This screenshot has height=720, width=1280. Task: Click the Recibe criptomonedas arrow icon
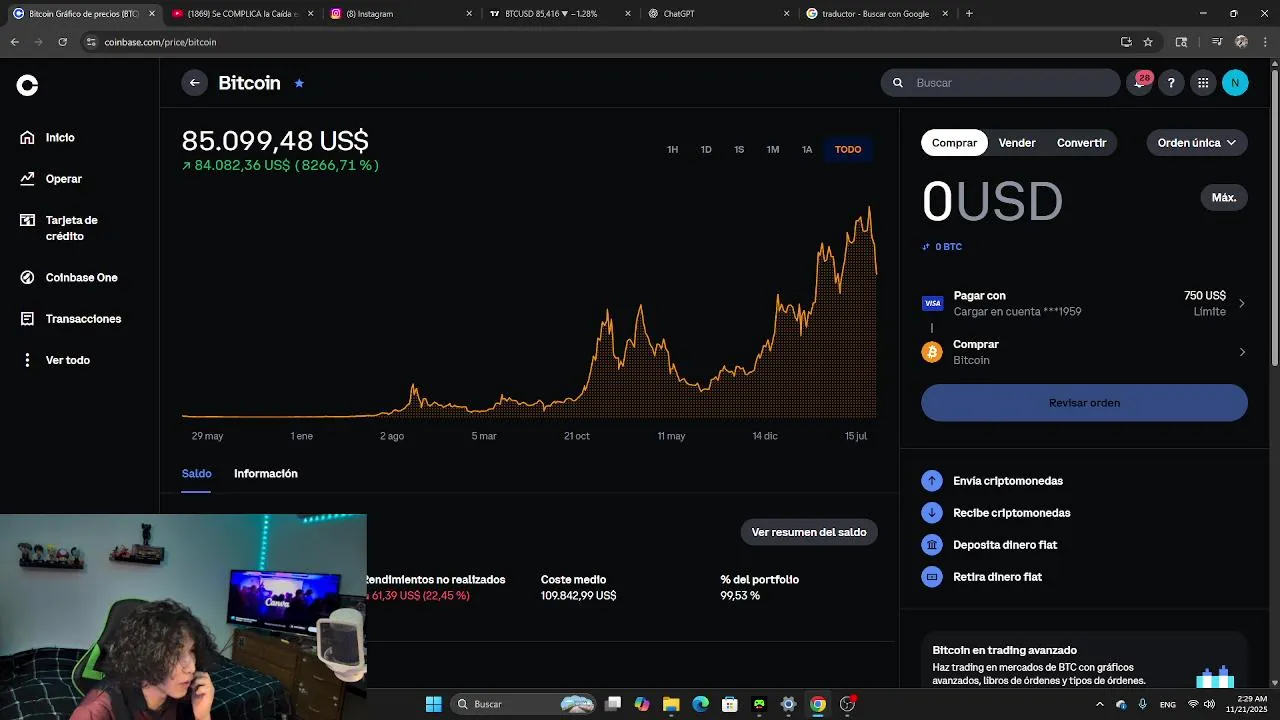[x=932, y=513]
